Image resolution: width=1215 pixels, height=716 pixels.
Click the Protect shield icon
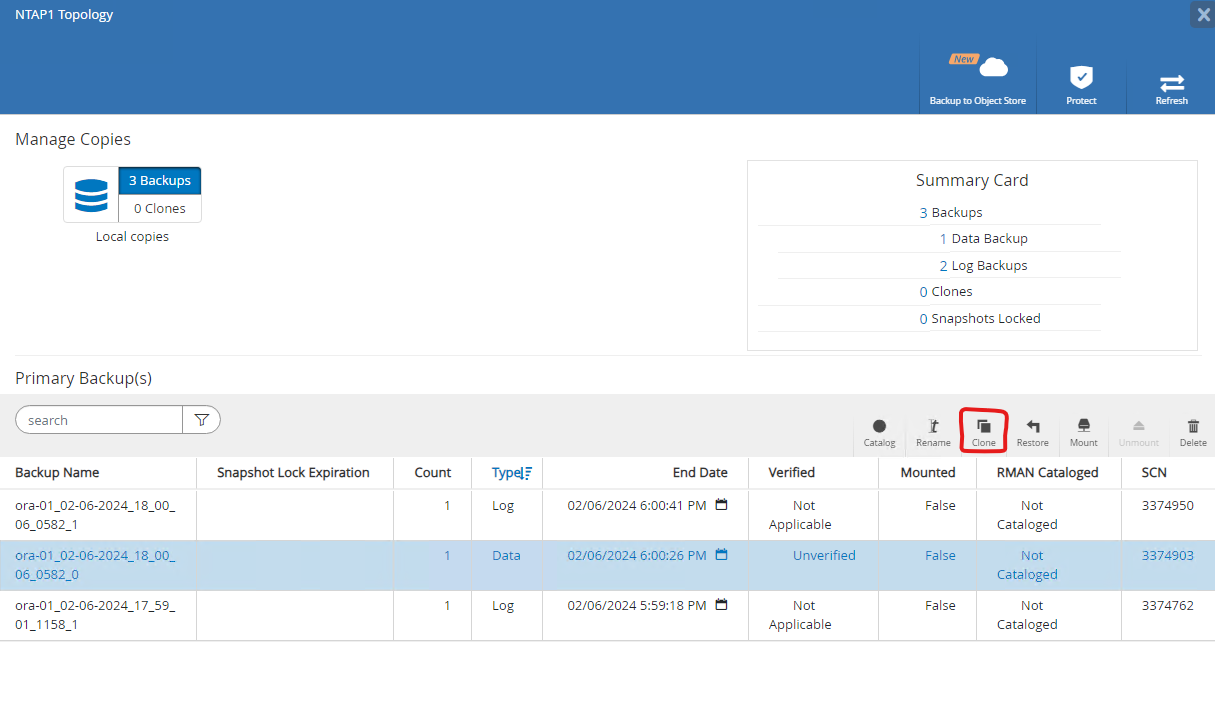pyautogui.click(x=1081, y=80)
